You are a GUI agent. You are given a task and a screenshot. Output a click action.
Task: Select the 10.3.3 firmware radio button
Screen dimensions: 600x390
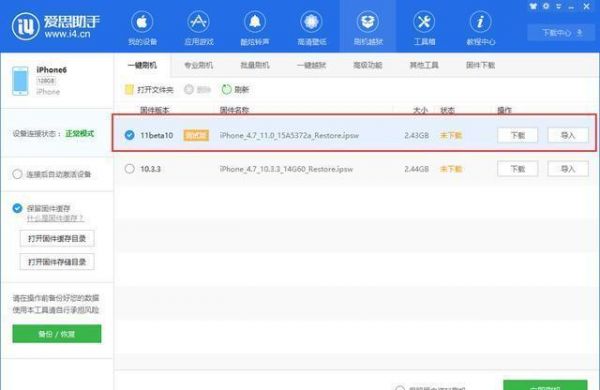(x=130, y=169)
